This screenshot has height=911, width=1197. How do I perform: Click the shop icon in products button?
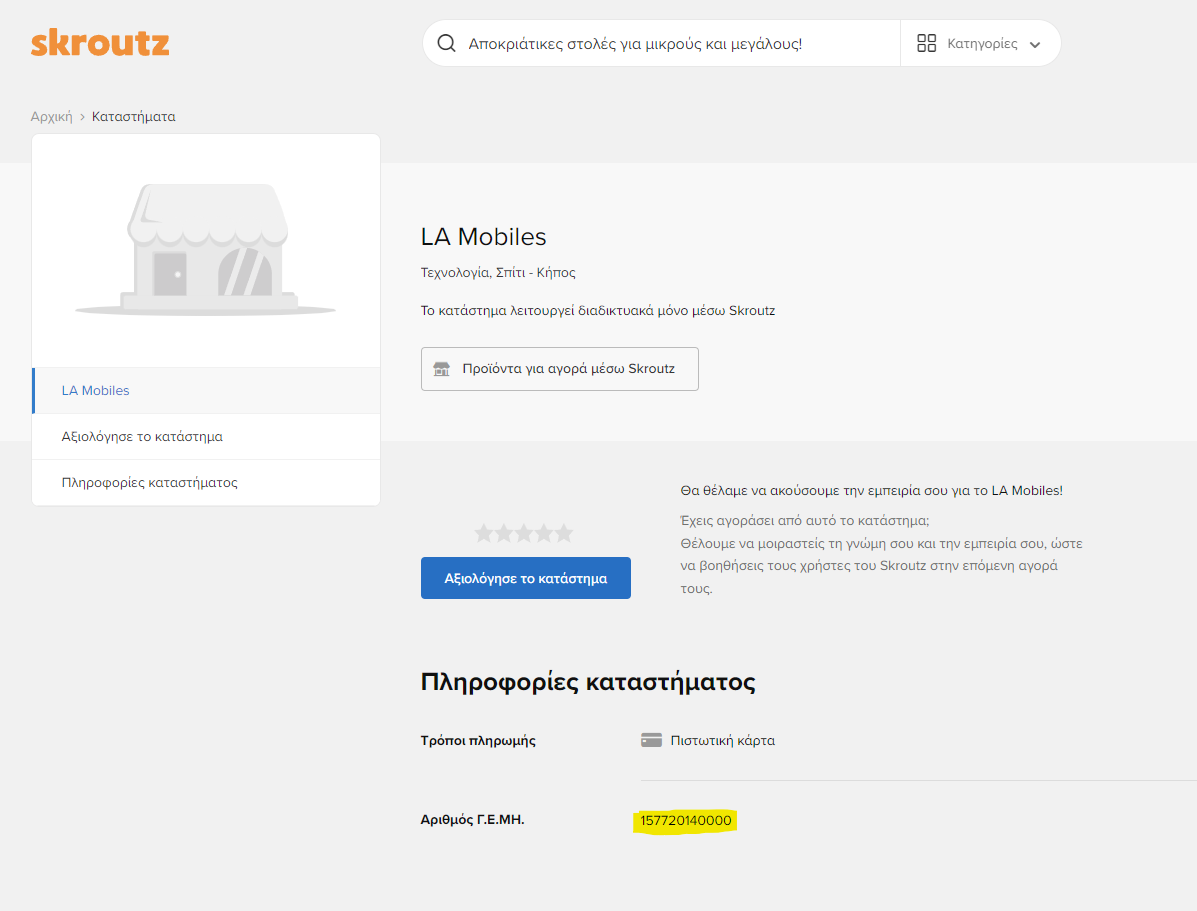[x=441, y=369]
